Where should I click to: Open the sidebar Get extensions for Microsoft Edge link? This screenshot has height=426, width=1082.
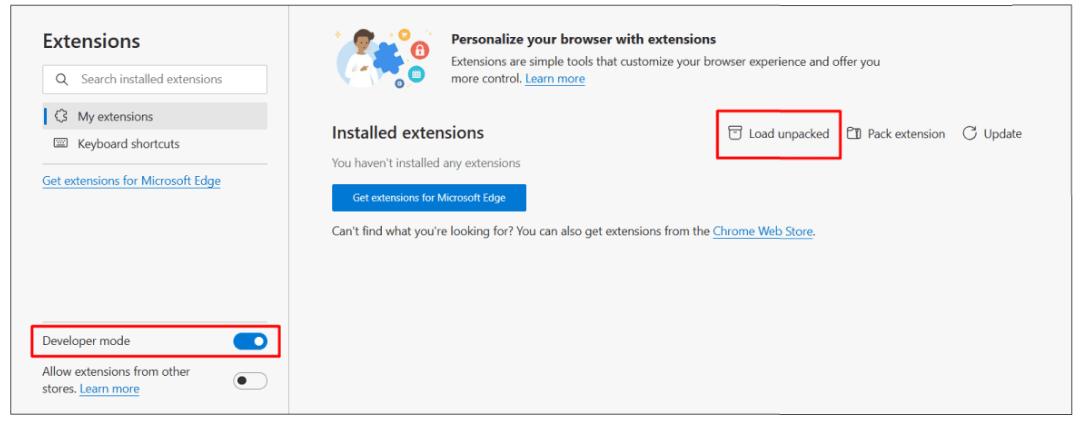(131, 181)
